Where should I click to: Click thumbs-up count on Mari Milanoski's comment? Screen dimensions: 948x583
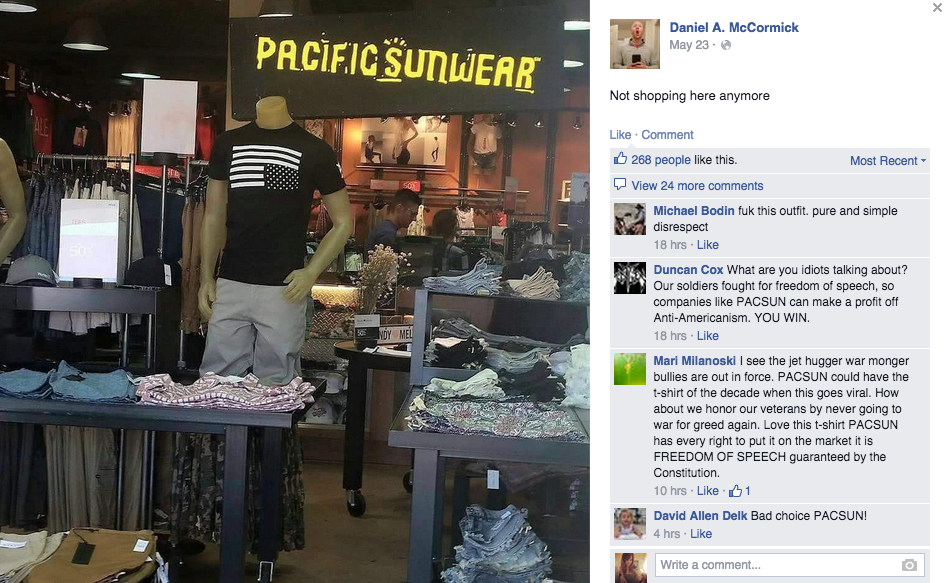point(739,490)
